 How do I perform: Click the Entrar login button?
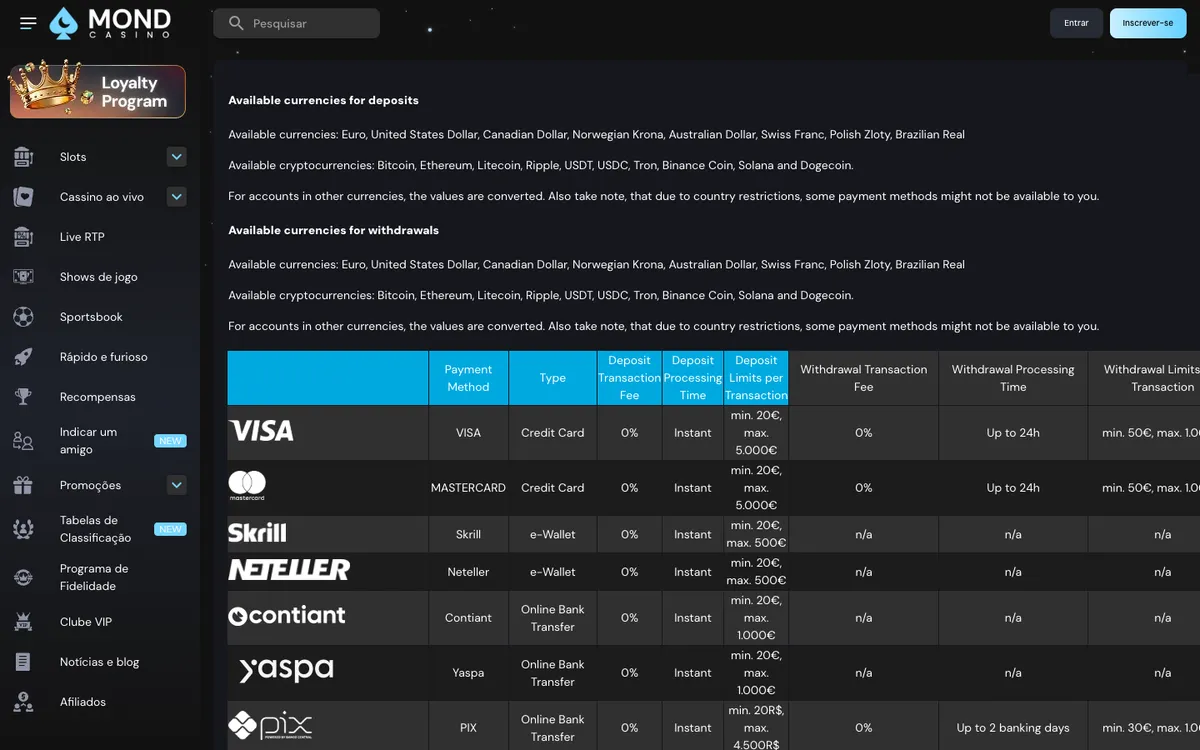(x=1076, y=23)
